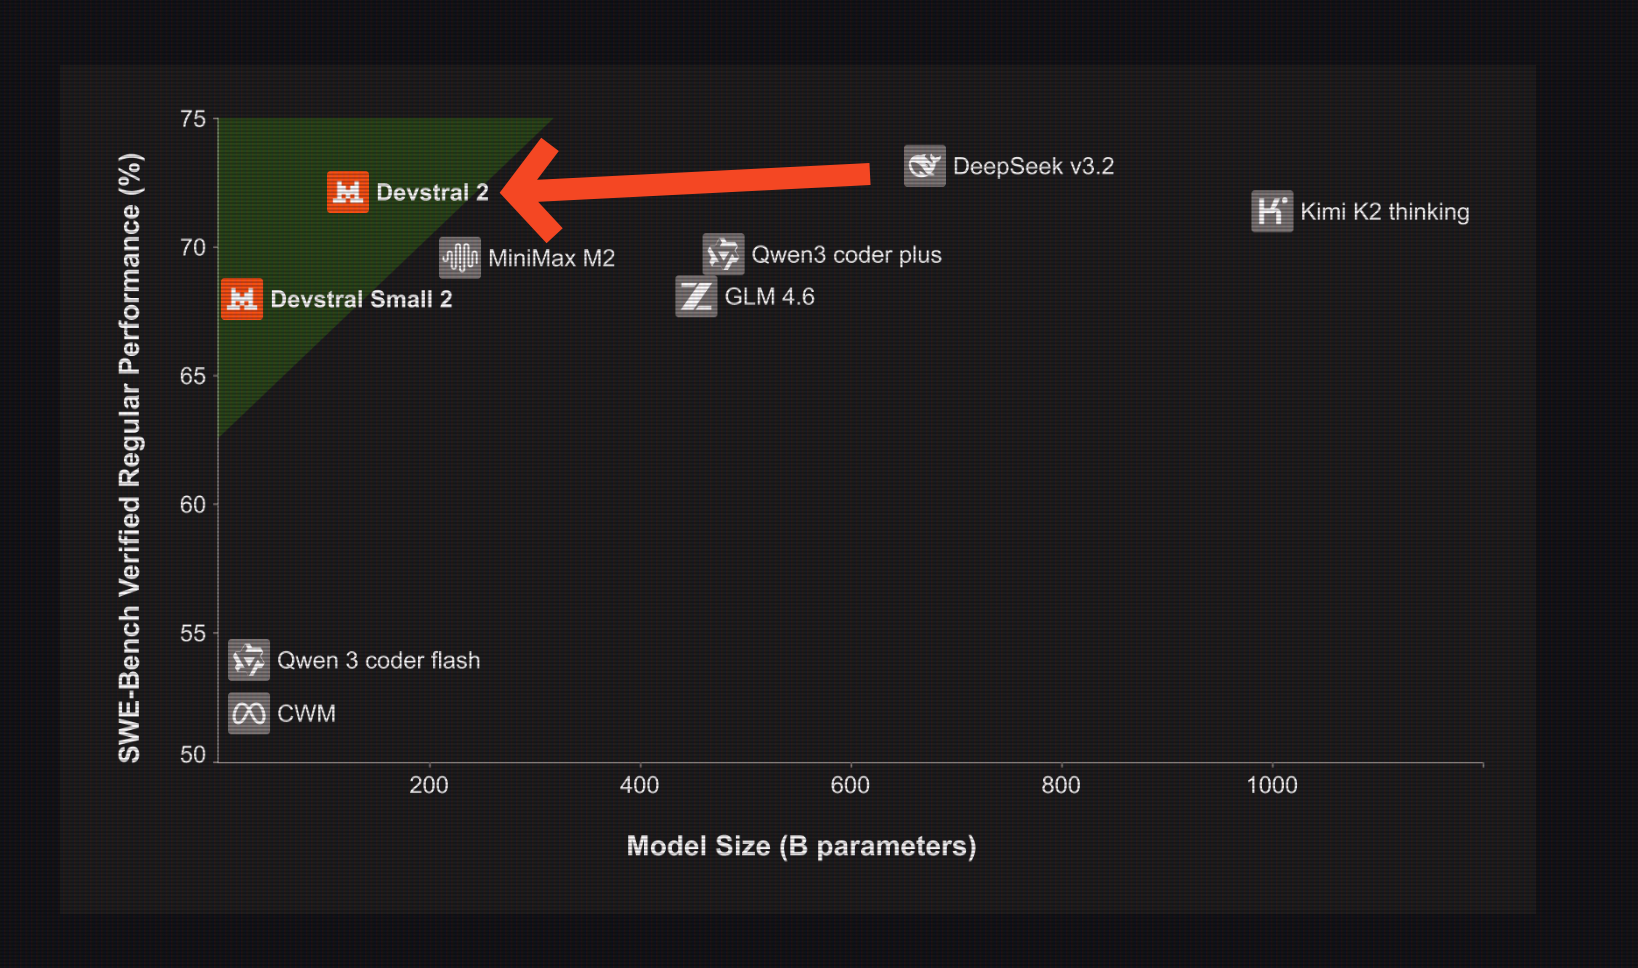Select the 60 tick label on y-axis

[193, 505]
